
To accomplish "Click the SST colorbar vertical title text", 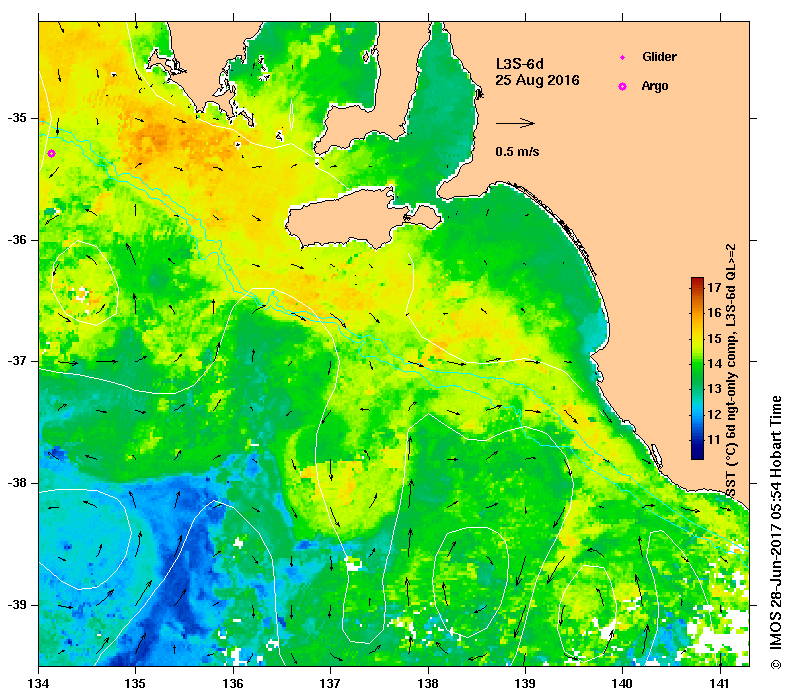I will point(731,371).
